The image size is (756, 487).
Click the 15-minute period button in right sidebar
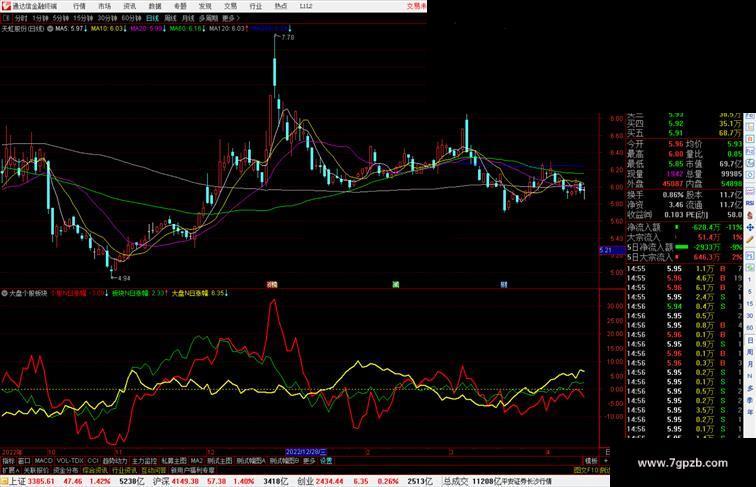click(750, 303)
